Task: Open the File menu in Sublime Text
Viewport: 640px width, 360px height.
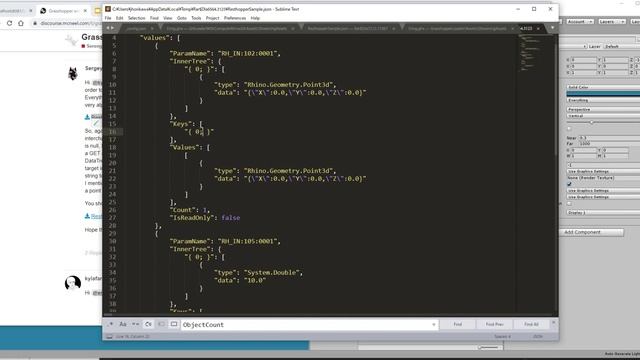Action: (108, 18)
